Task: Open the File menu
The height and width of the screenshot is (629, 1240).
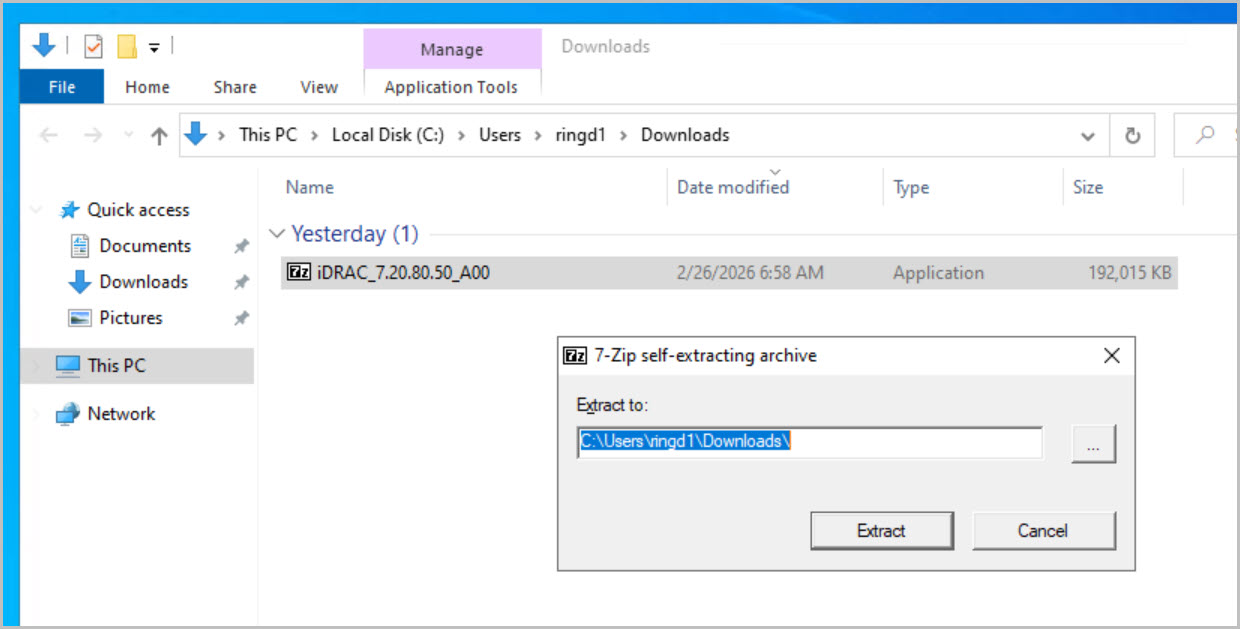Action: pos(62,87)
